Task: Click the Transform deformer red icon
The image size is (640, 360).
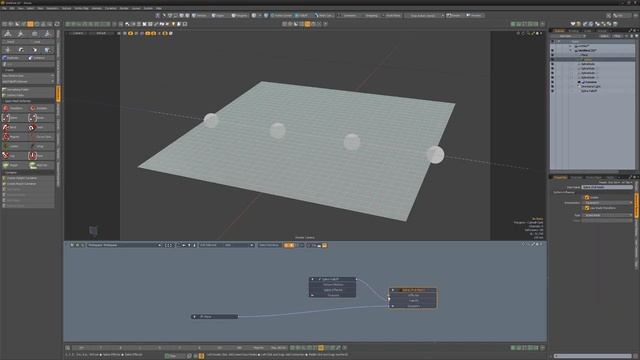Action: [x=6, y=108]
